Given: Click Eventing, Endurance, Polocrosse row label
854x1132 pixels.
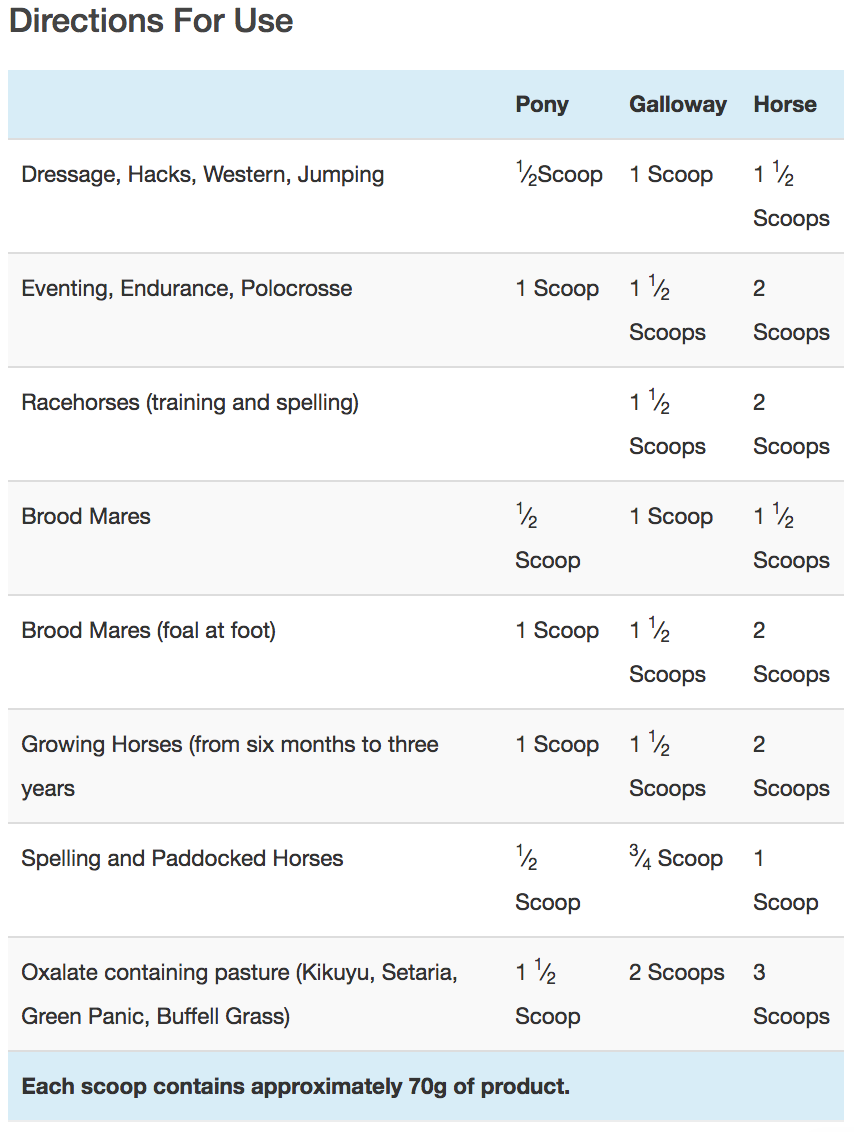Looking at the screenshot, I should 186,289.
